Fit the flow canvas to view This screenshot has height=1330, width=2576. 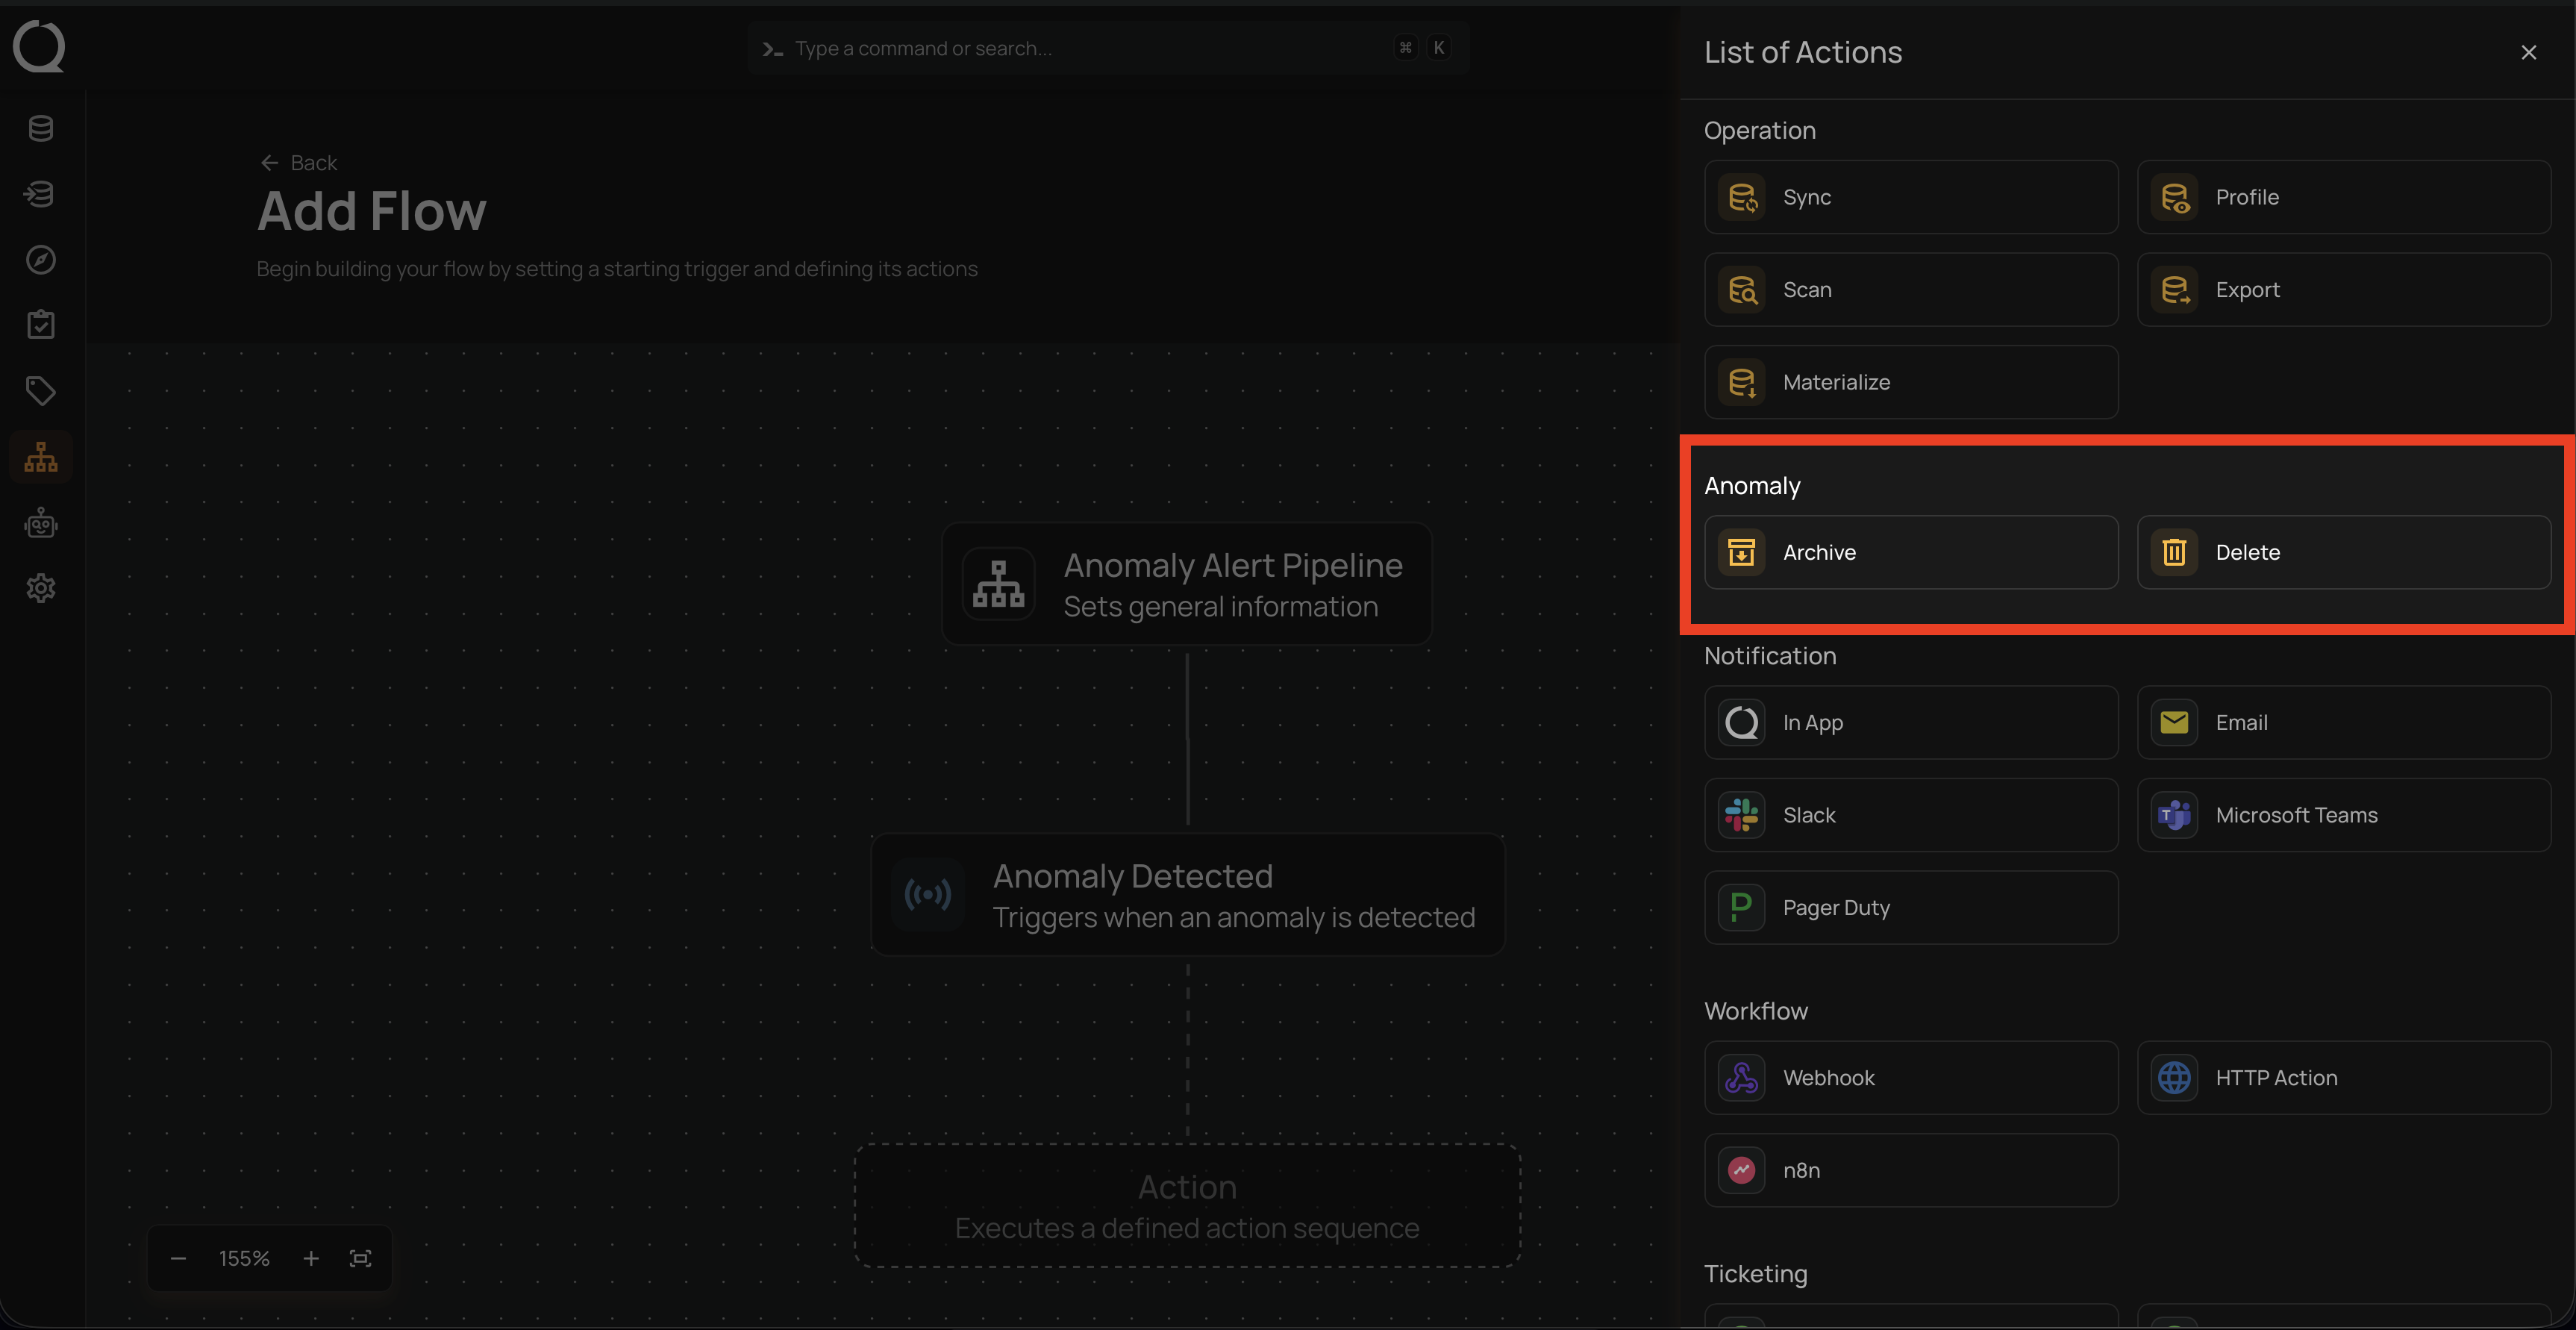(x=361, y=1258)
